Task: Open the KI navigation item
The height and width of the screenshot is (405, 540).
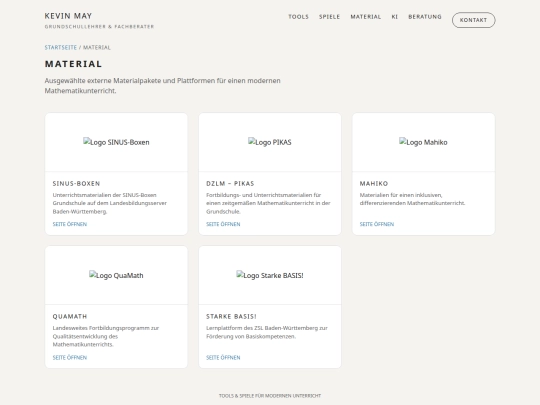Action: 395,17
